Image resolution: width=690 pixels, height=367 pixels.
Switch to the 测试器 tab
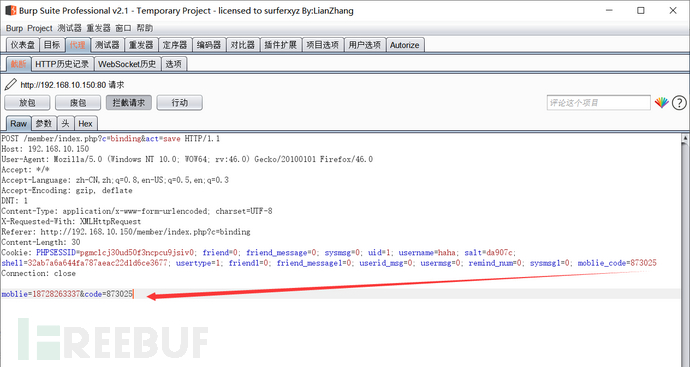click(107, 45)
